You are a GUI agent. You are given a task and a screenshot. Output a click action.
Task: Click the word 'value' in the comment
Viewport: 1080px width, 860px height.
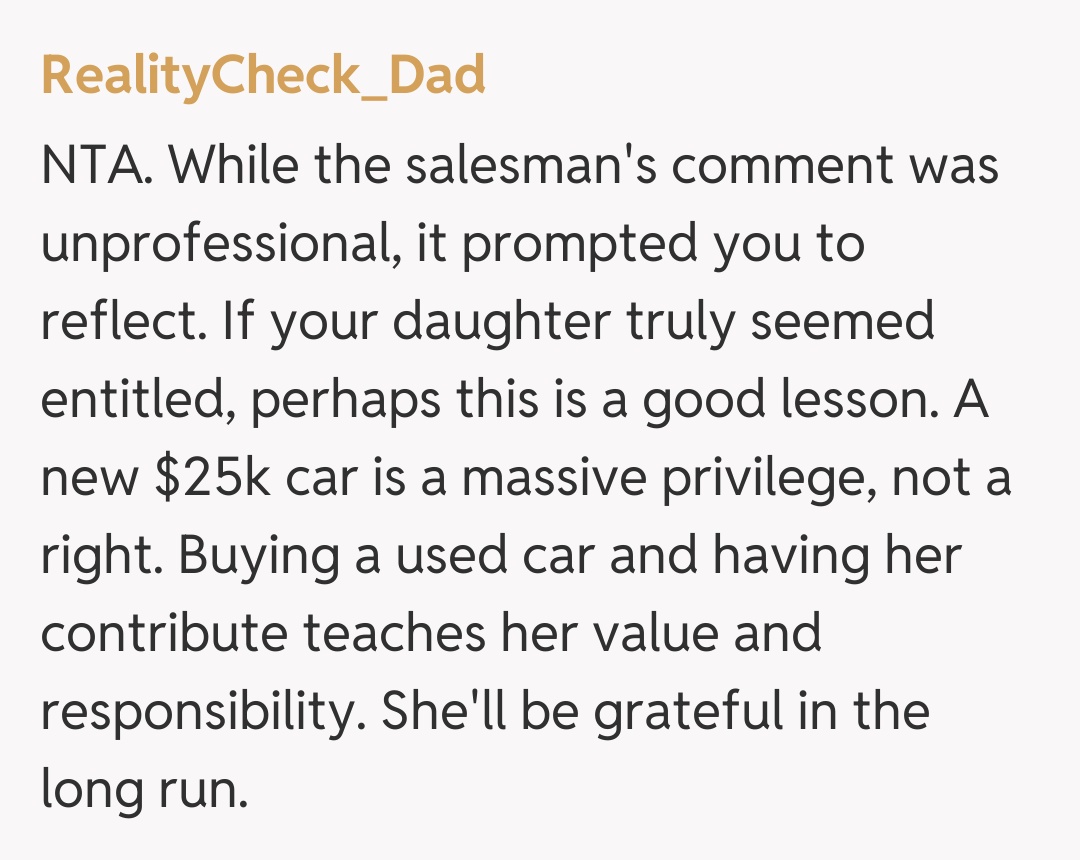click(621, 635)
